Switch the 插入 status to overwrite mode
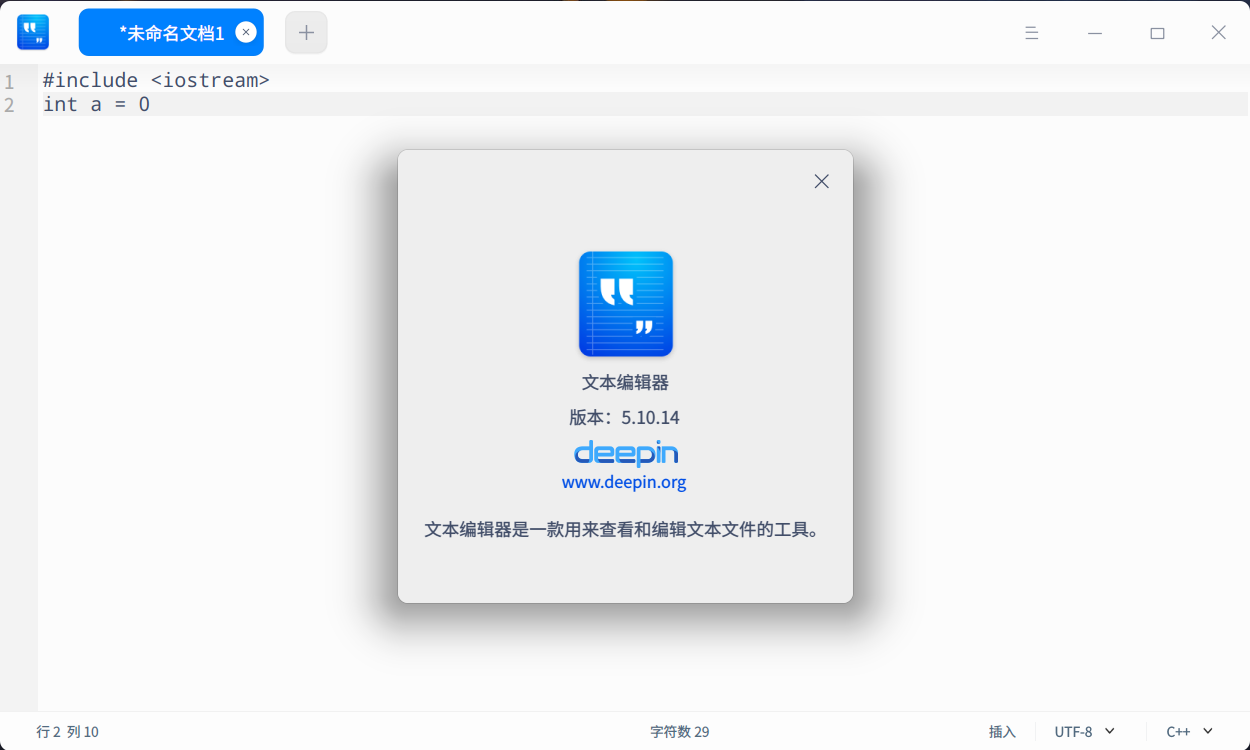The image size is (1250, 750). click(x=1002, y=731)
